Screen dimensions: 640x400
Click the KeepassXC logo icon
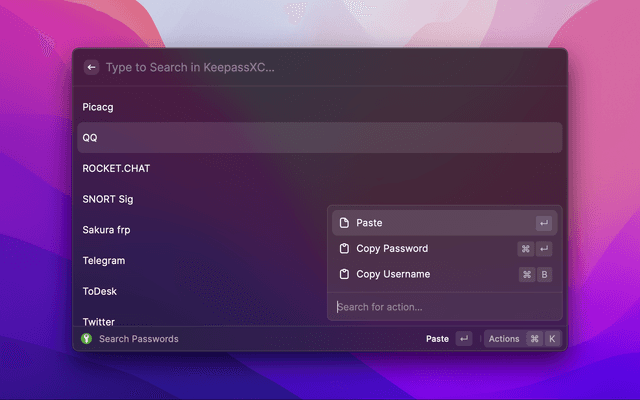coord(87,338)
